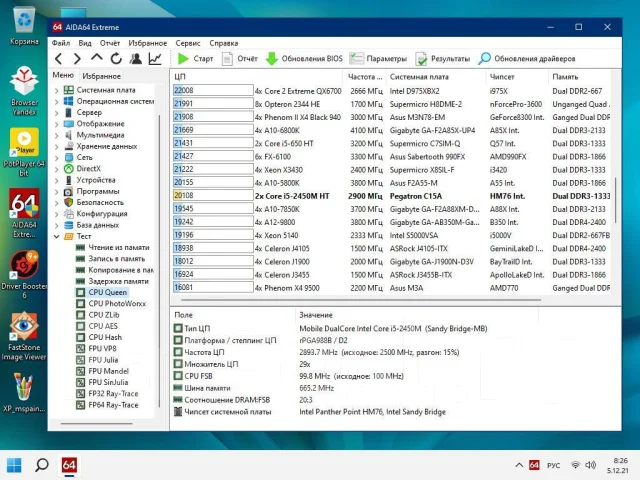Click Обновления BIOS toolbar button
This screenshot has width=640, height=480.
tap(304, 59)
